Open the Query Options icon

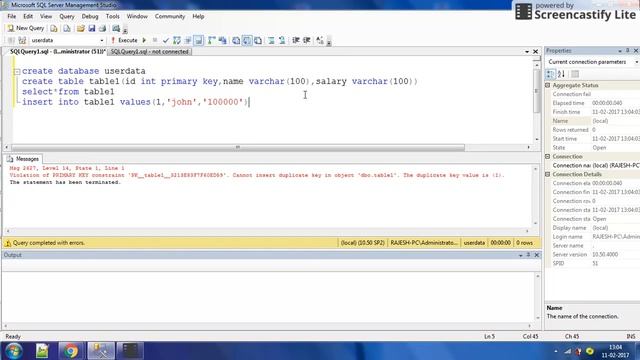(188, 40)
